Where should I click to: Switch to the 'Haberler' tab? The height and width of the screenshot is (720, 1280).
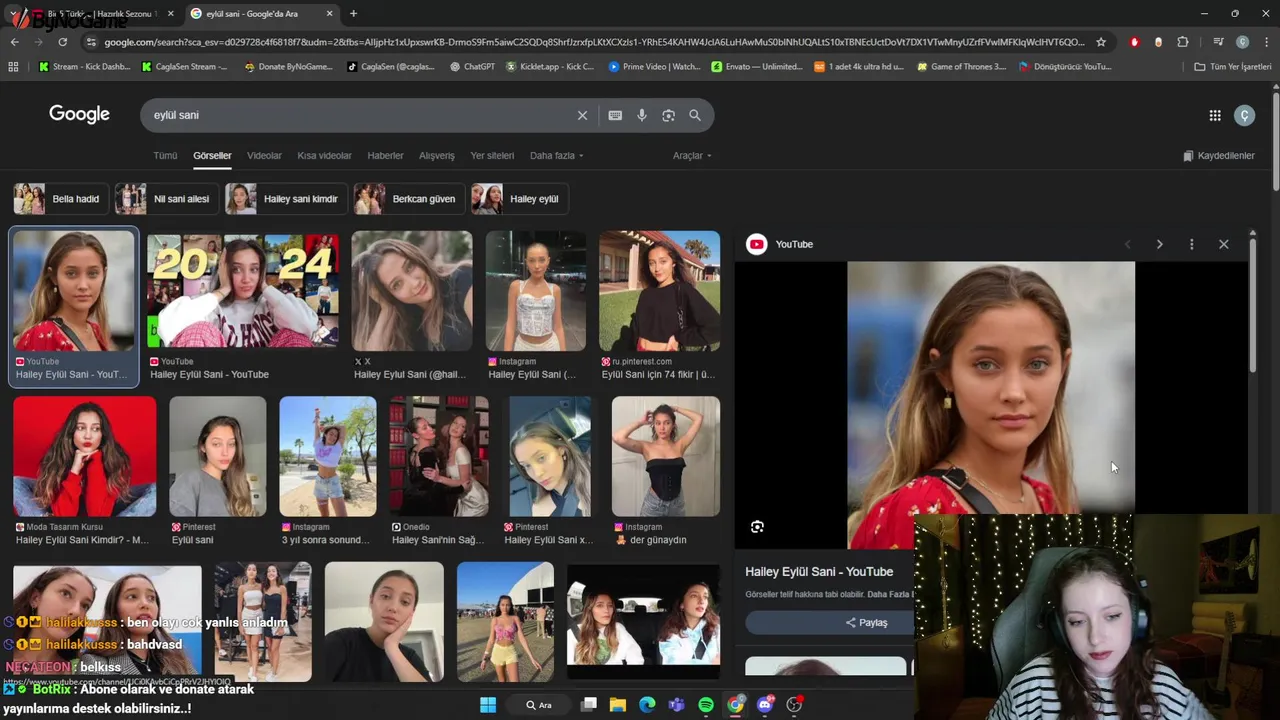[x=385, y=156]
